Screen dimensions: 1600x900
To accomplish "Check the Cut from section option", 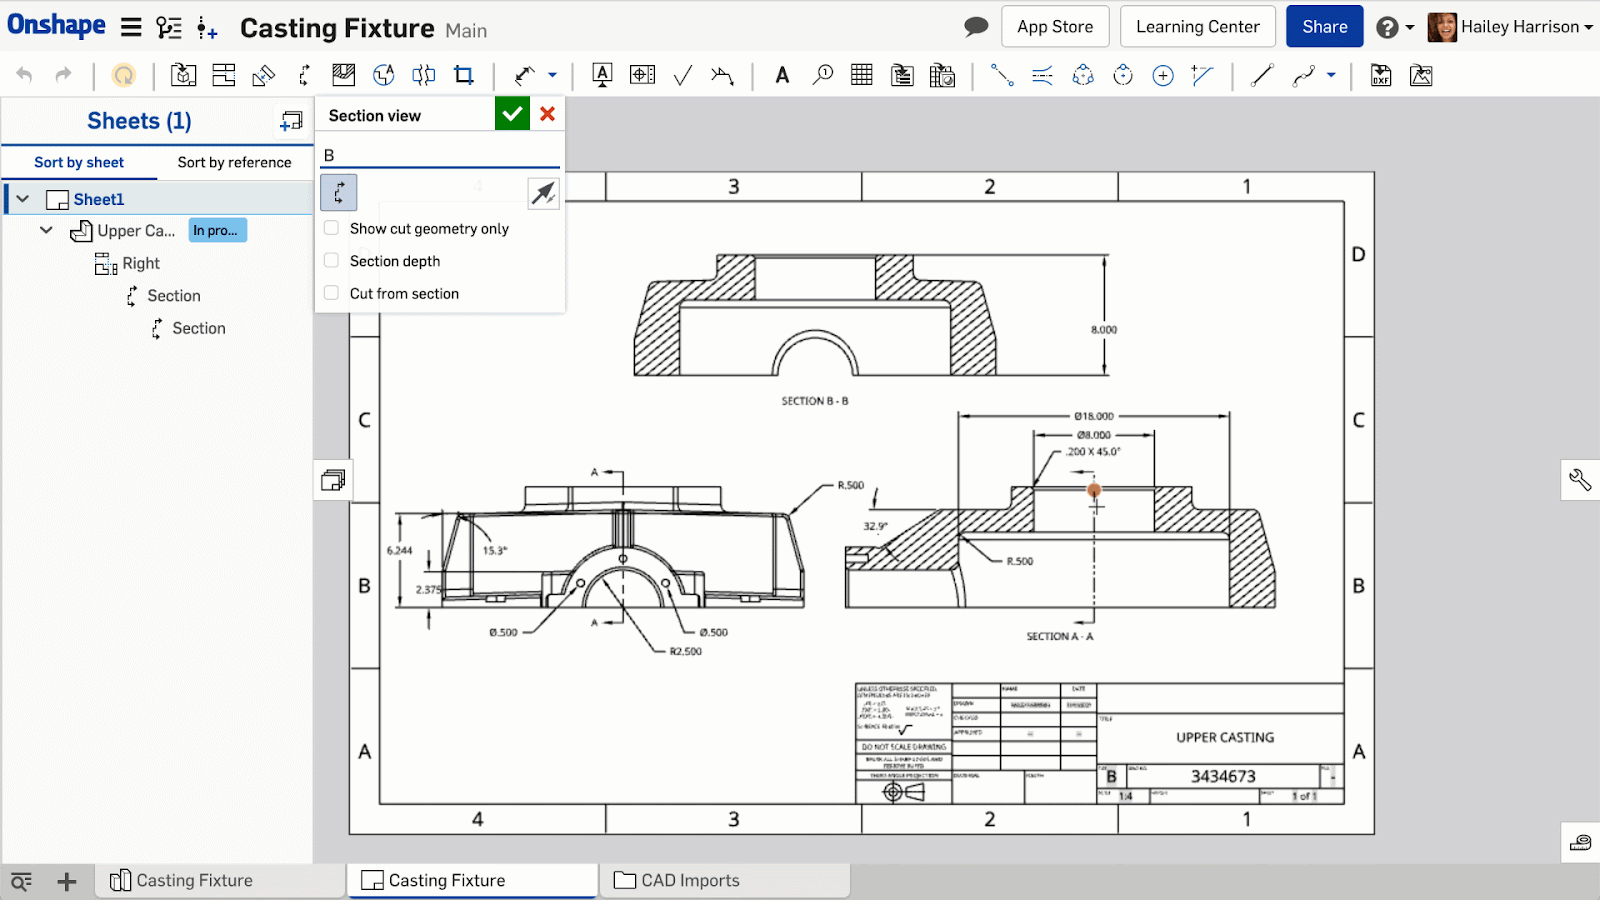I will 332,293.
